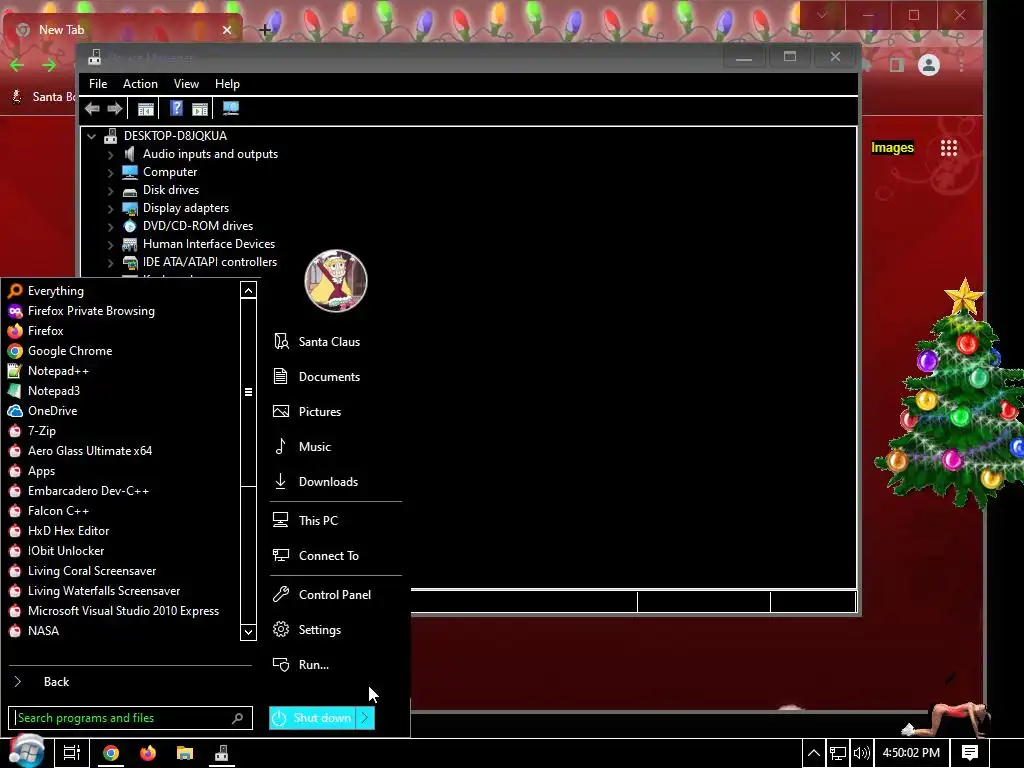Open the Action menu in Device Manager
The image size is (1024, 768).
point(140,84)
